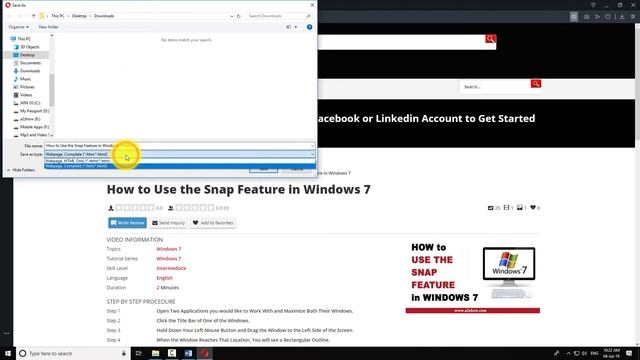Show hidden system tray icons
Viewport: 640px width, 360px height.
coord(568,353)
